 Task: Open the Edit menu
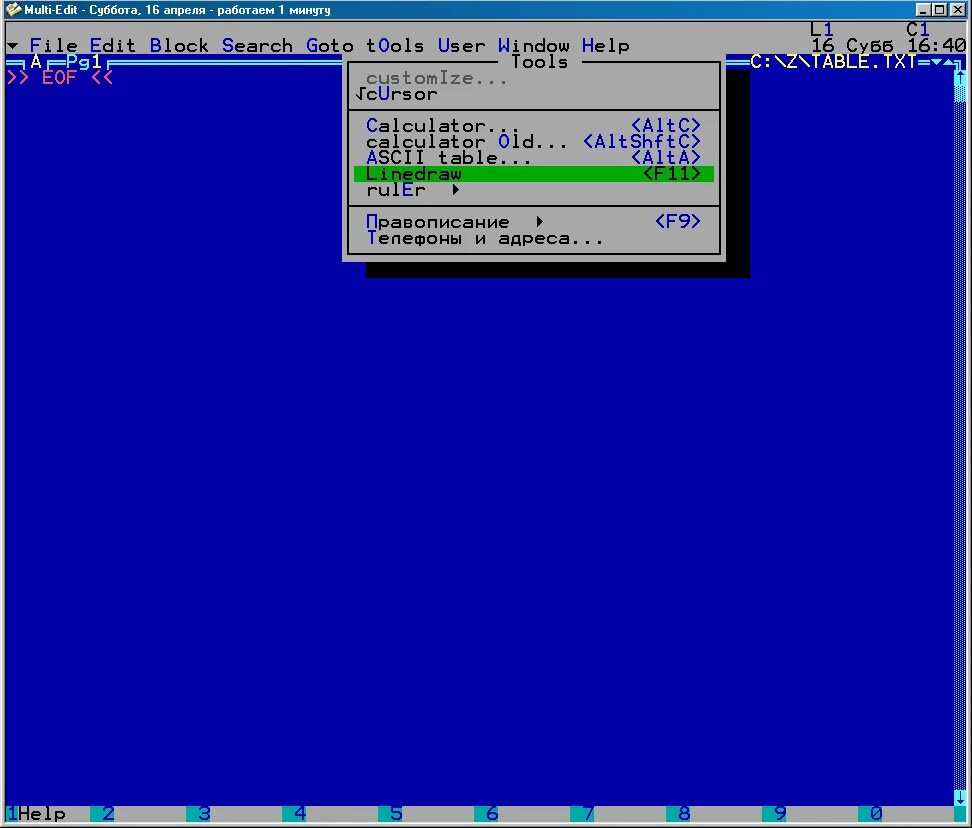[x=112, y=46]
